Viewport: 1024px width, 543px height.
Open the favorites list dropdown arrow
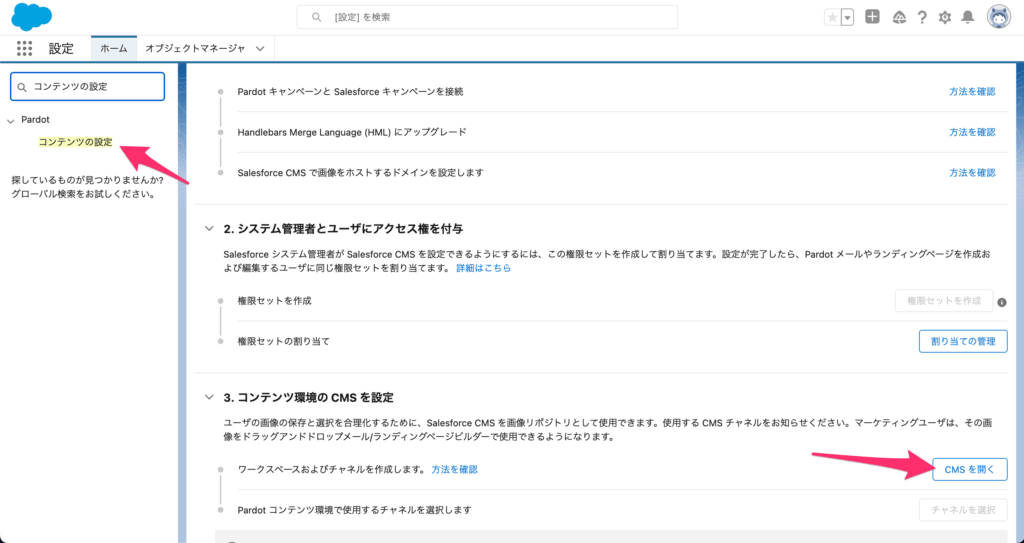click(848, 18)
